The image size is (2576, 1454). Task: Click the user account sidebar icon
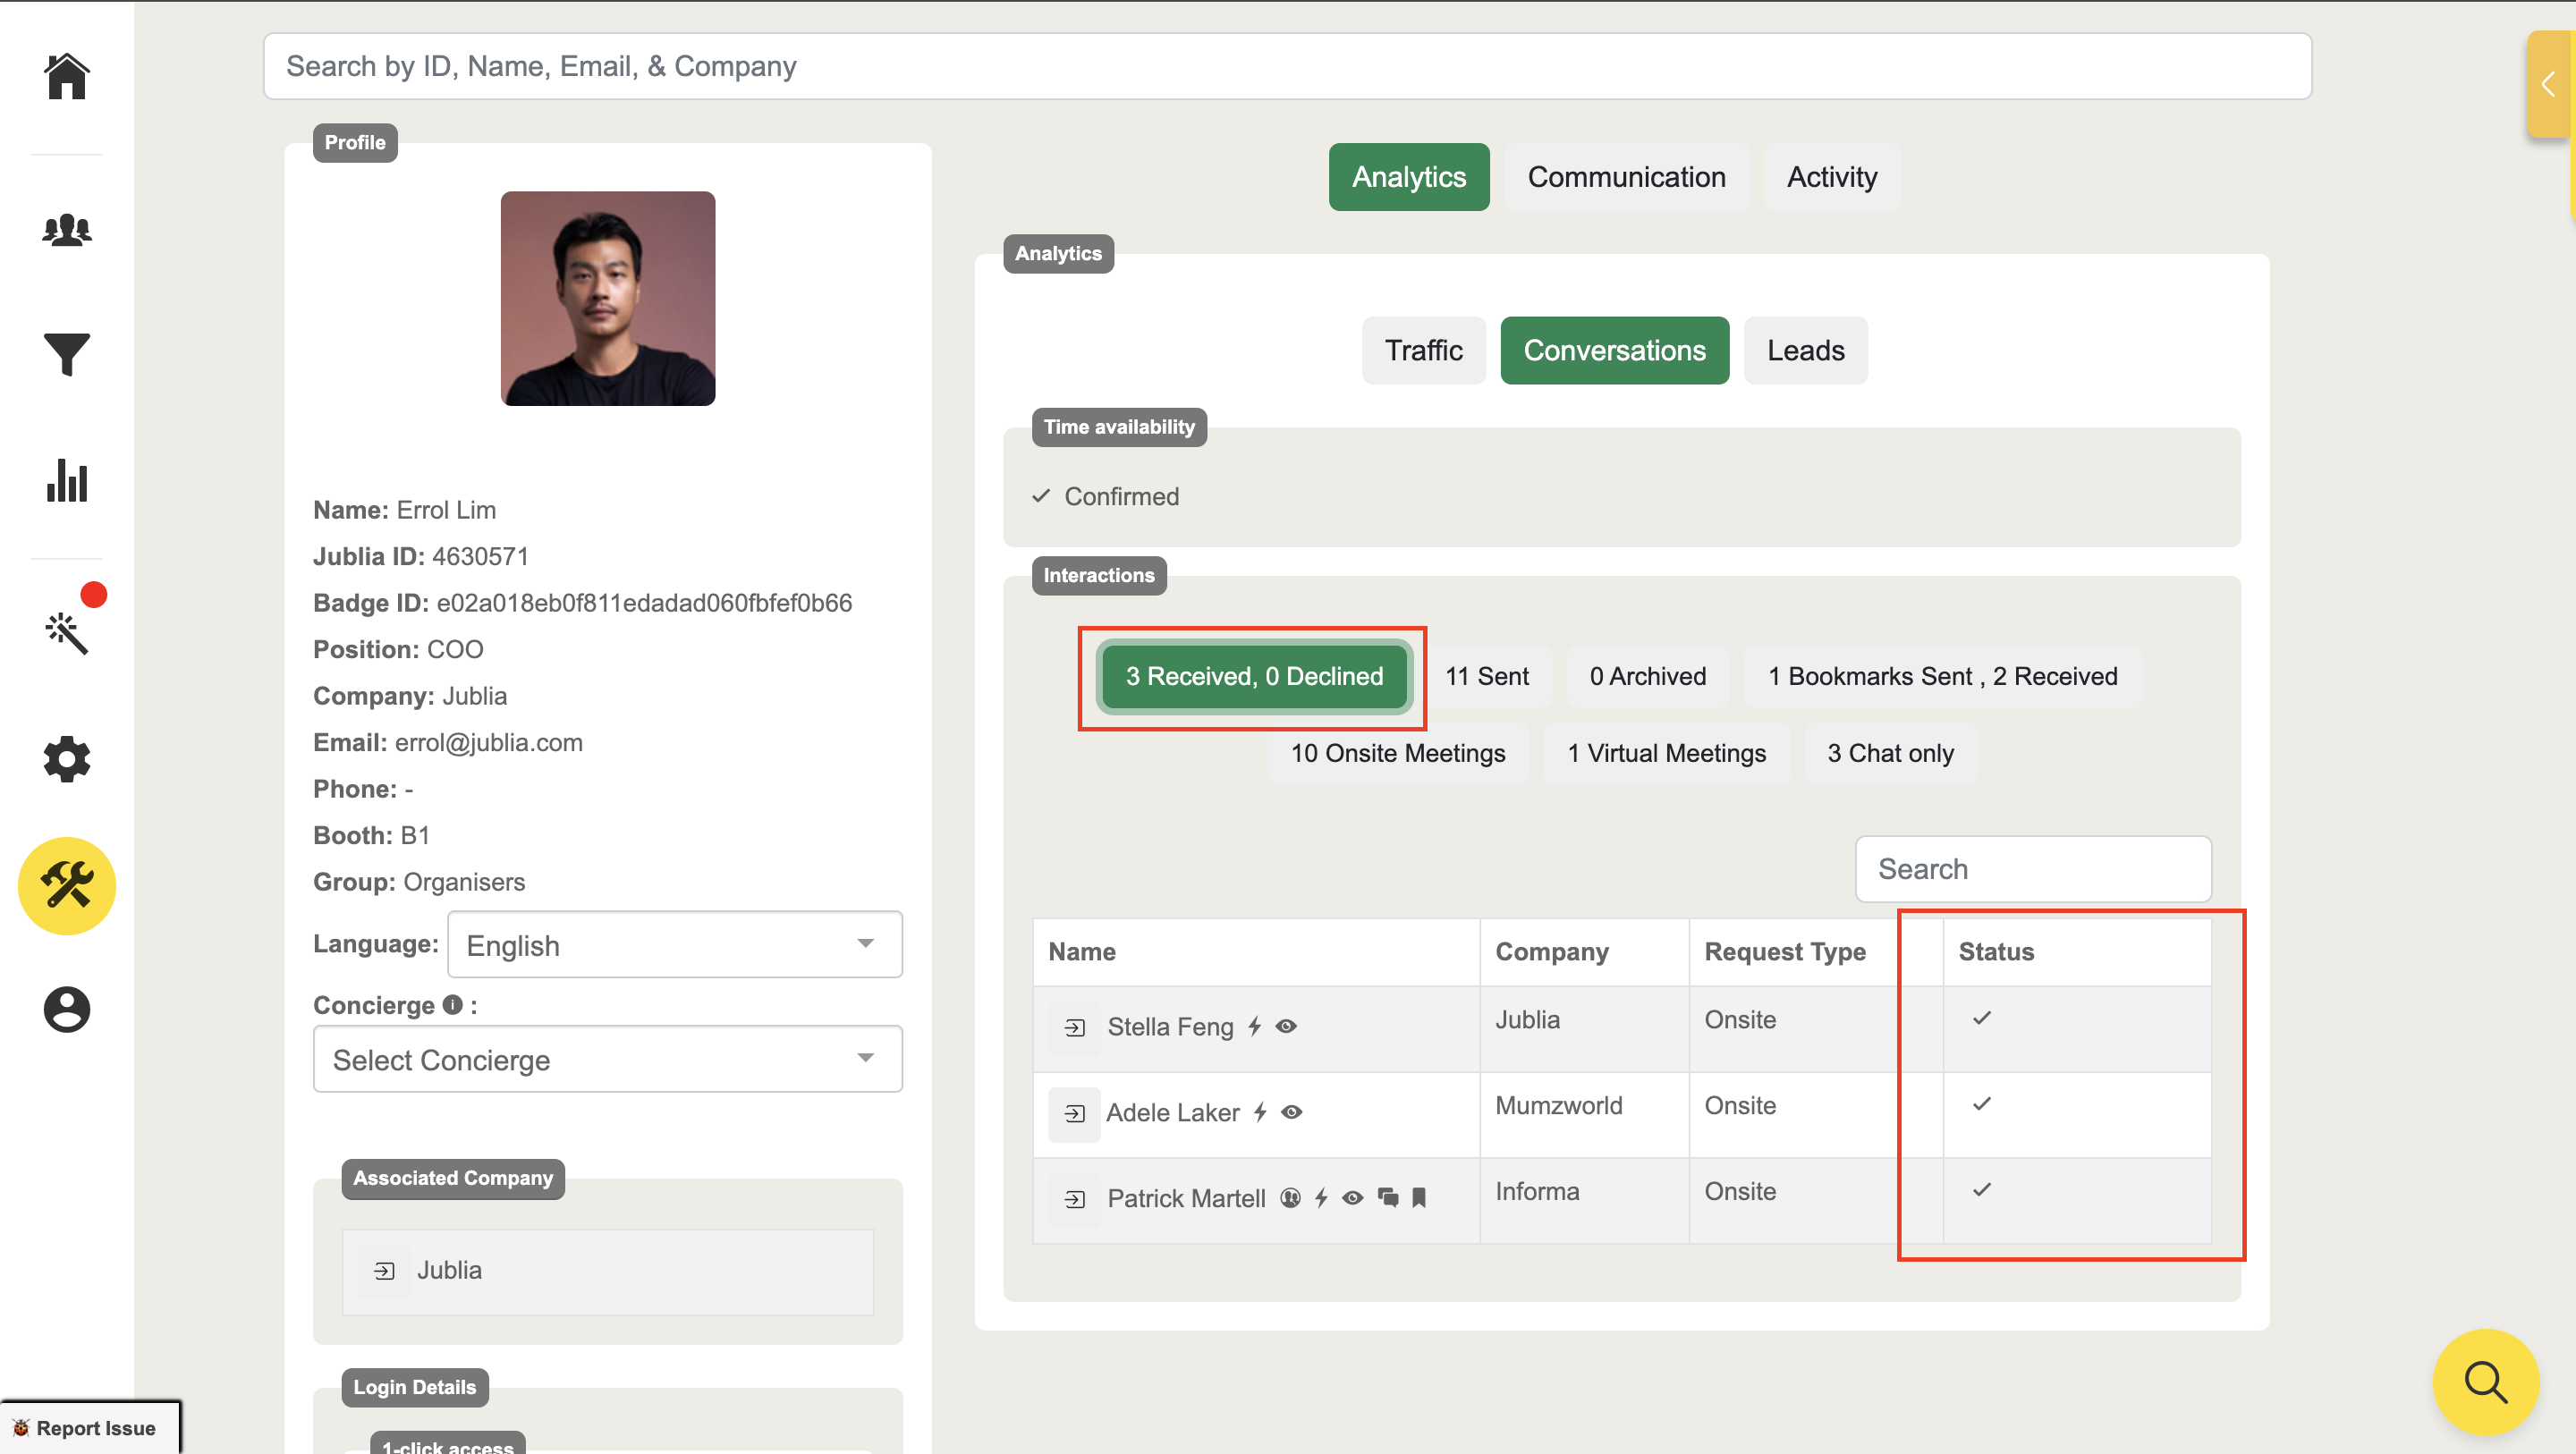(67, 1010)
